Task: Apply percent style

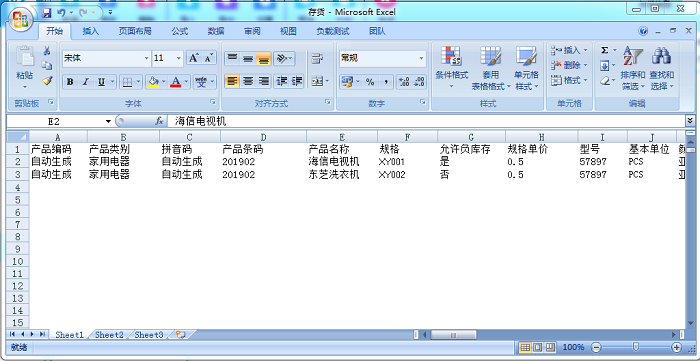Action: tap(370, 82)
